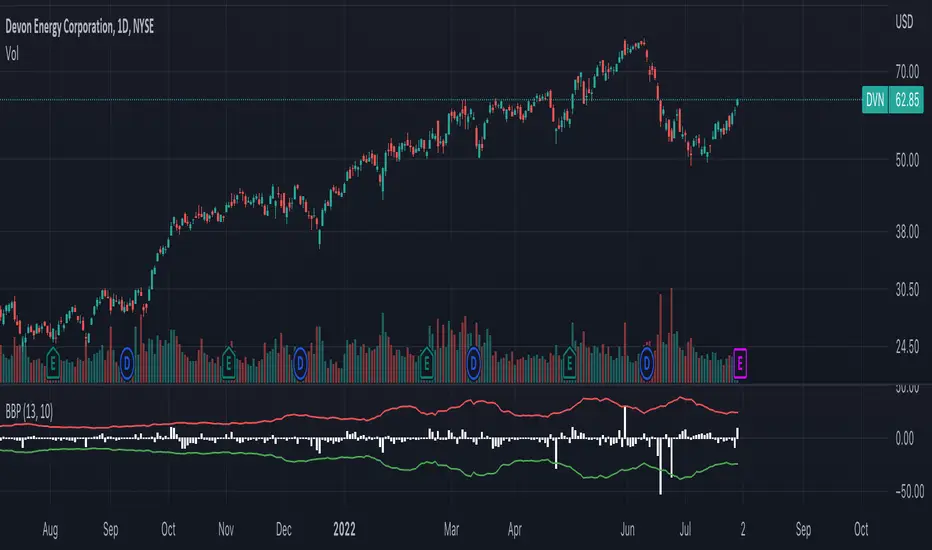Image resolution: width=932 pixels, height=550 pixels.
Task: Click the Aug label on time axis
Action: click(x=50, y=529)
